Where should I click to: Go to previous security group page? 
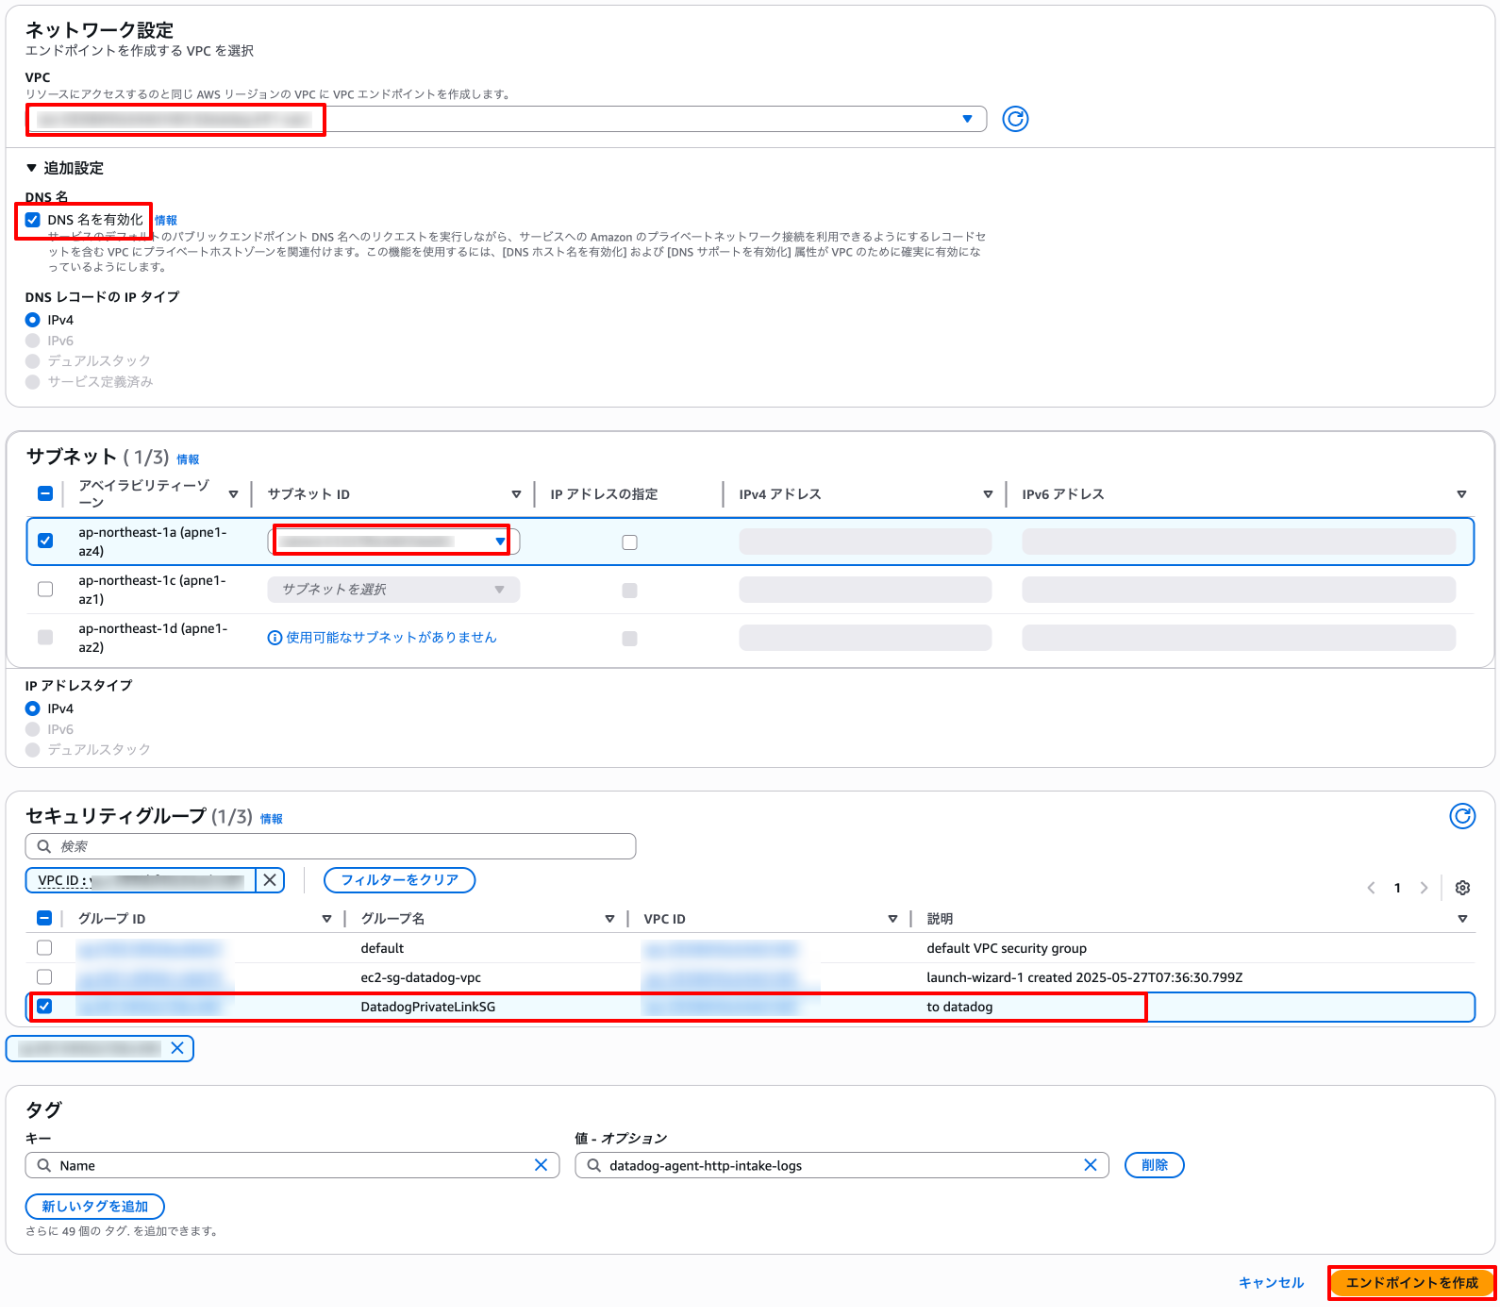tap(1371, 888)
